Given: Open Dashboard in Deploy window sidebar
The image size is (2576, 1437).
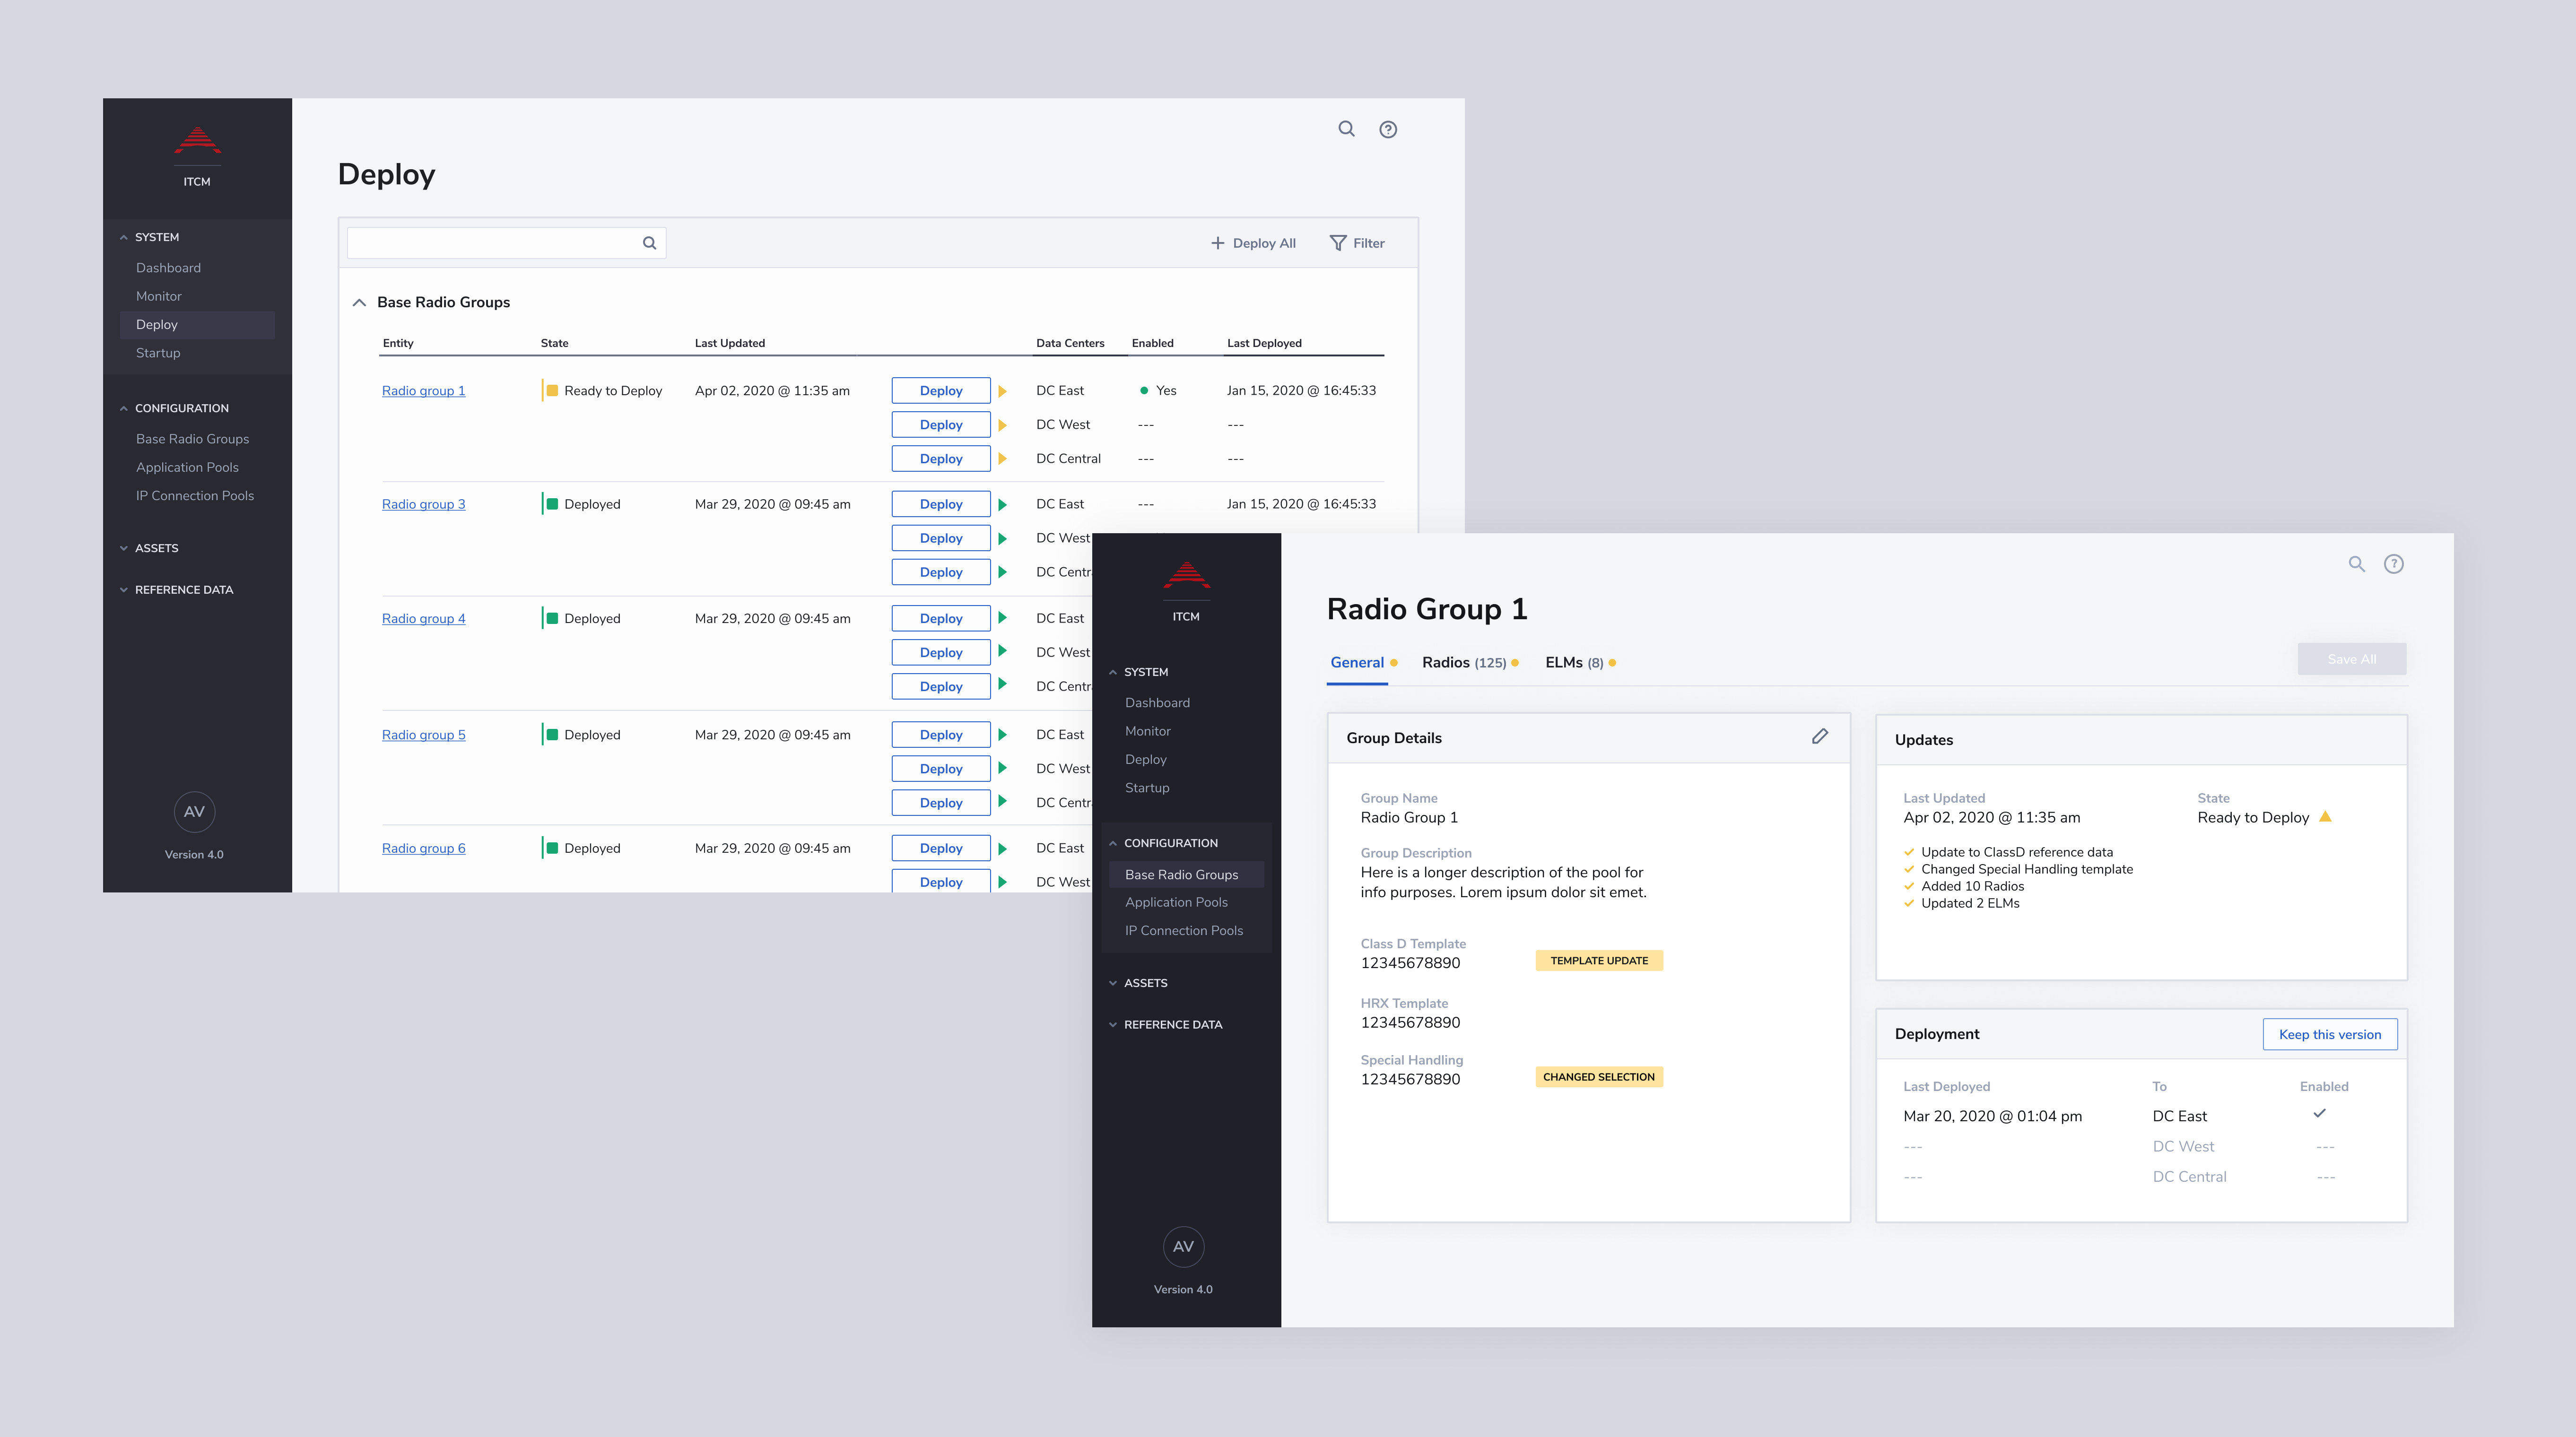Looking at the screenshot, I should click(168, 268).
